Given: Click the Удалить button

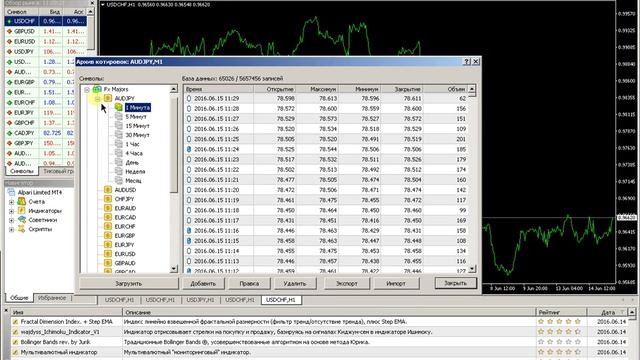Looking at the screenshot, I should pyautogui.click(x=295, y=283).
